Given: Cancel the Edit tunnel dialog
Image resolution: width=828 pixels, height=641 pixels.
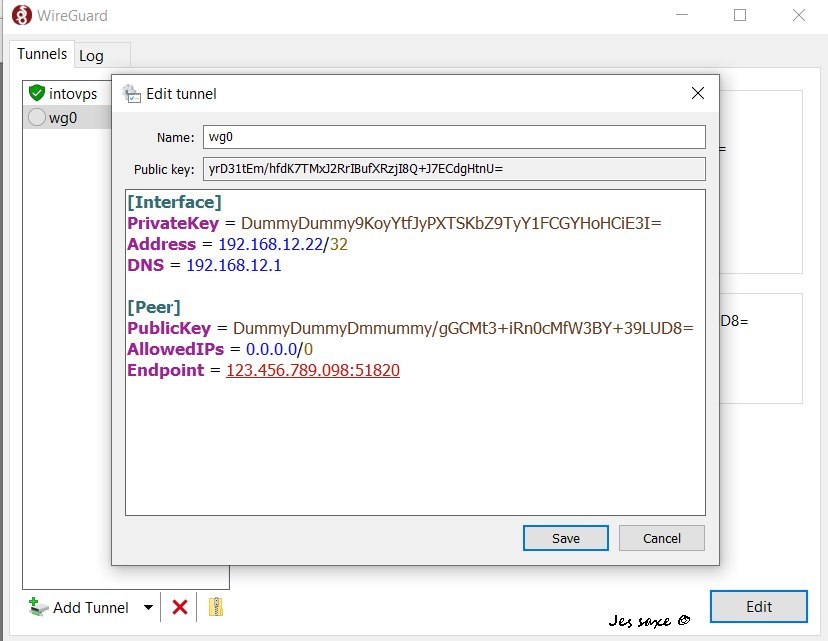Looking at the screenshot, I should 662,538.
